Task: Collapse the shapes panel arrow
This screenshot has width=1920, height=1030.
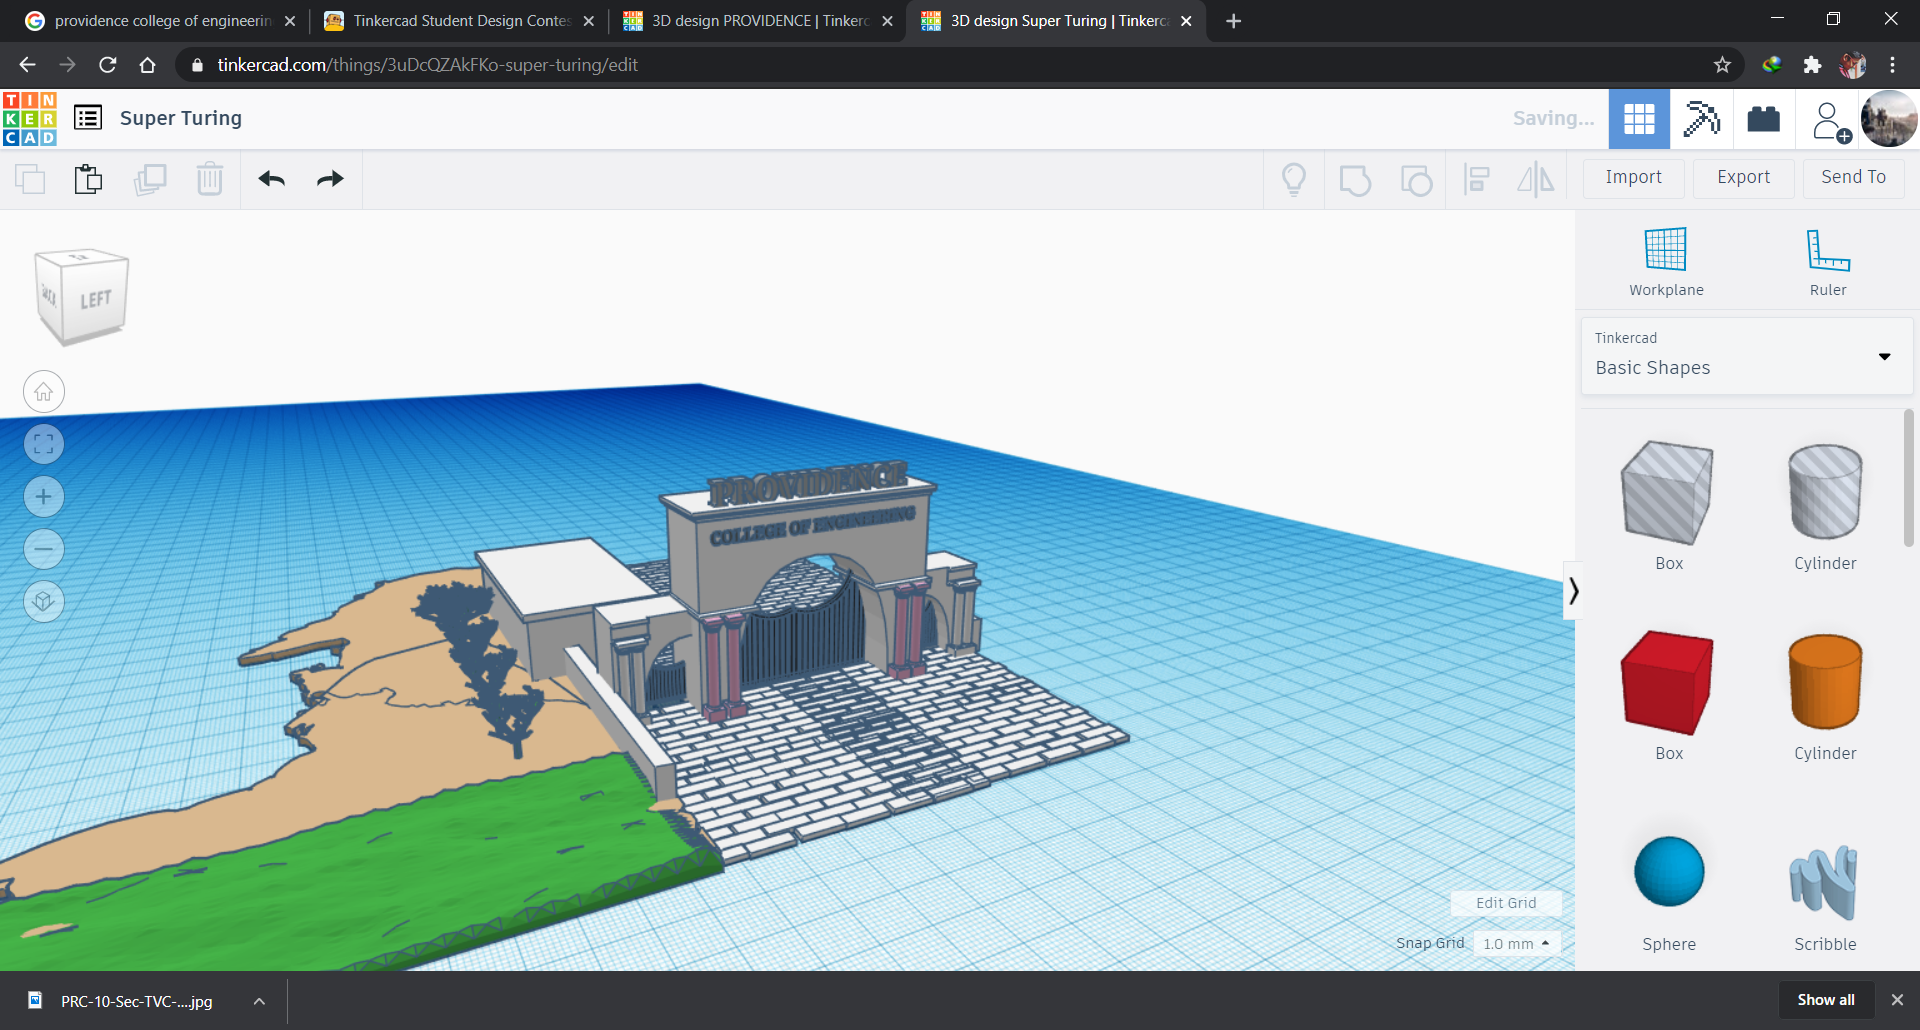Action: click(x=1573, y=591)
